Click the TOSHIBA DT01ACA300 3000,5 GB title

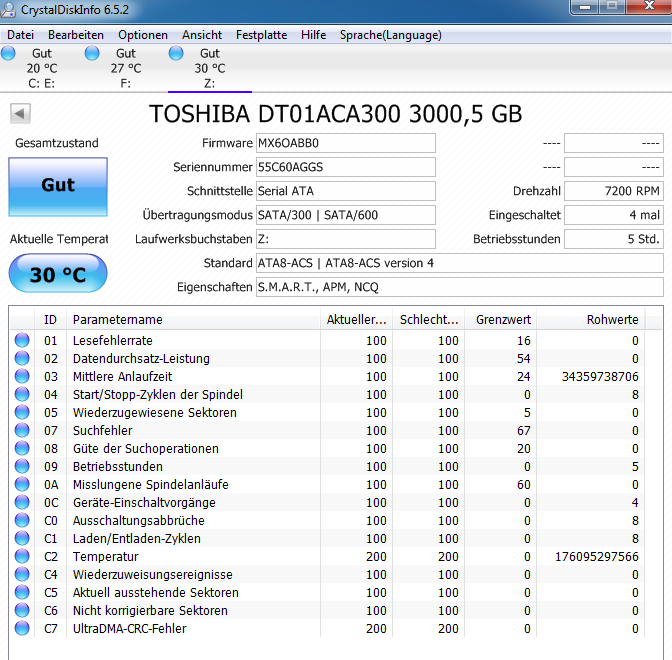[x=336, y=114]
